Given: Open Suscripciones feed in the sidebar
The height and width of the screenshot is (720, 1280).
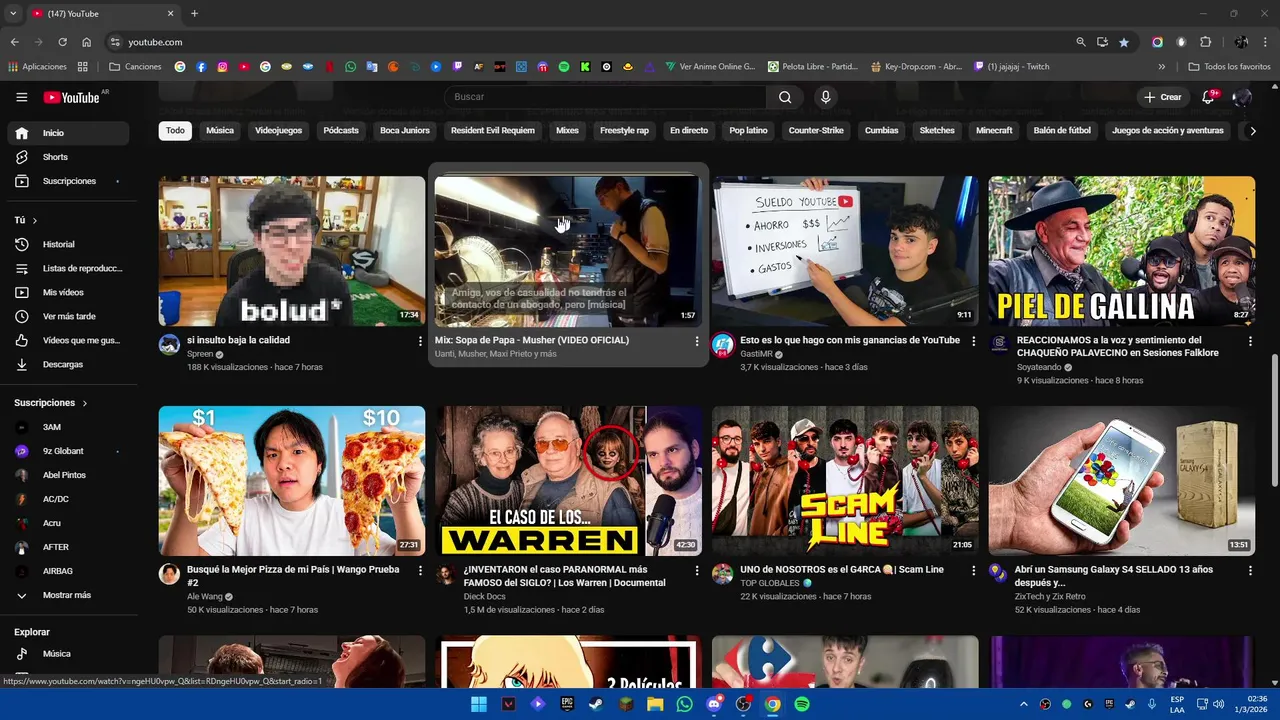Looking at the screenshot, I should (x=68, y=181).
